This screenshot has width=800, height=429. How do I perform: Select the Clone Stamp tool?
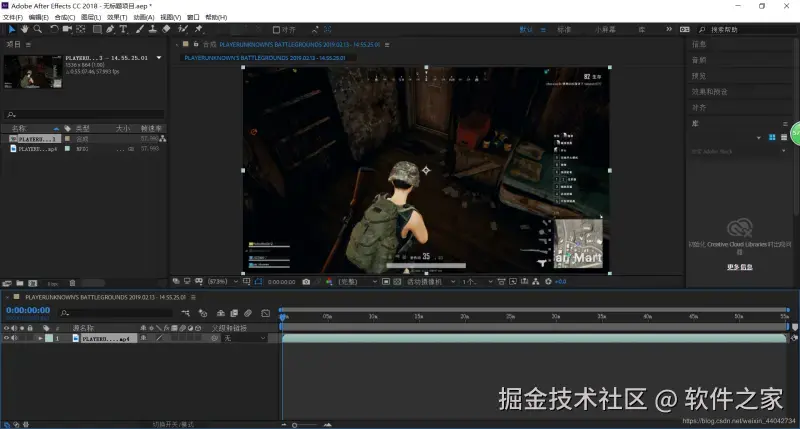click(153, 29)
